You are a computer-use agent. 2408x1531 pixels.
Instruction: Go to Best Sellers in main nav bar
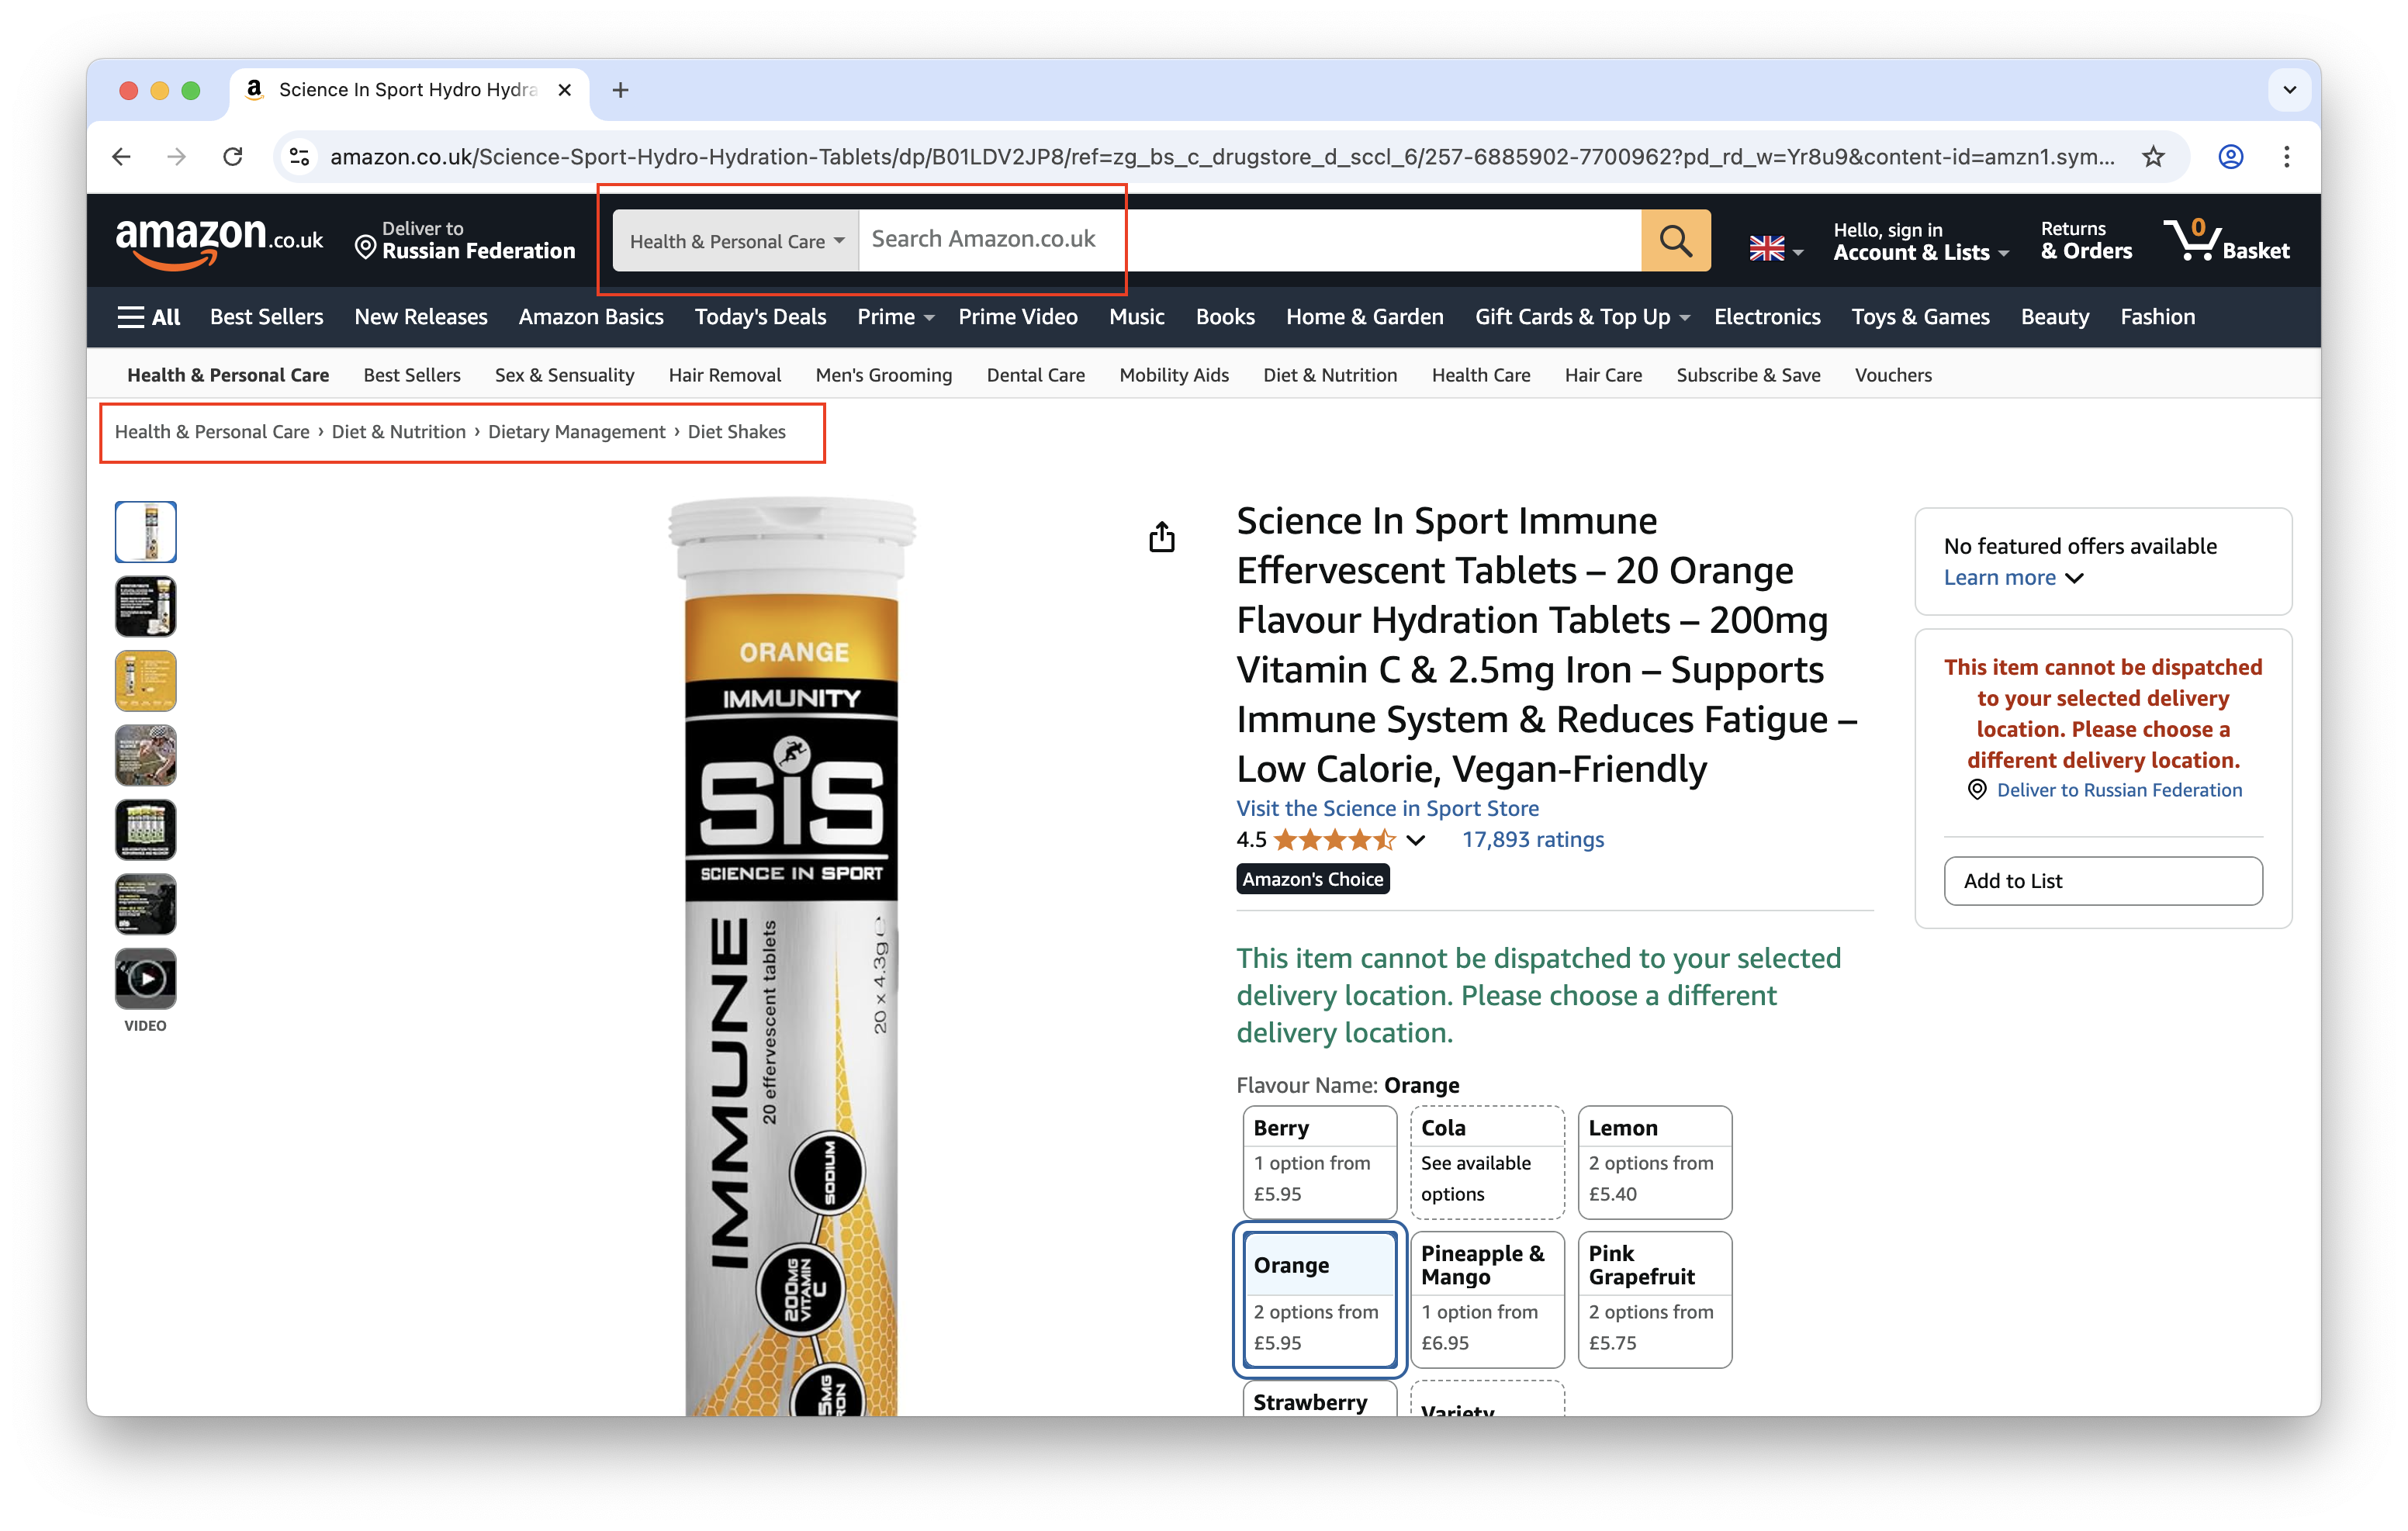pos(266,317)
